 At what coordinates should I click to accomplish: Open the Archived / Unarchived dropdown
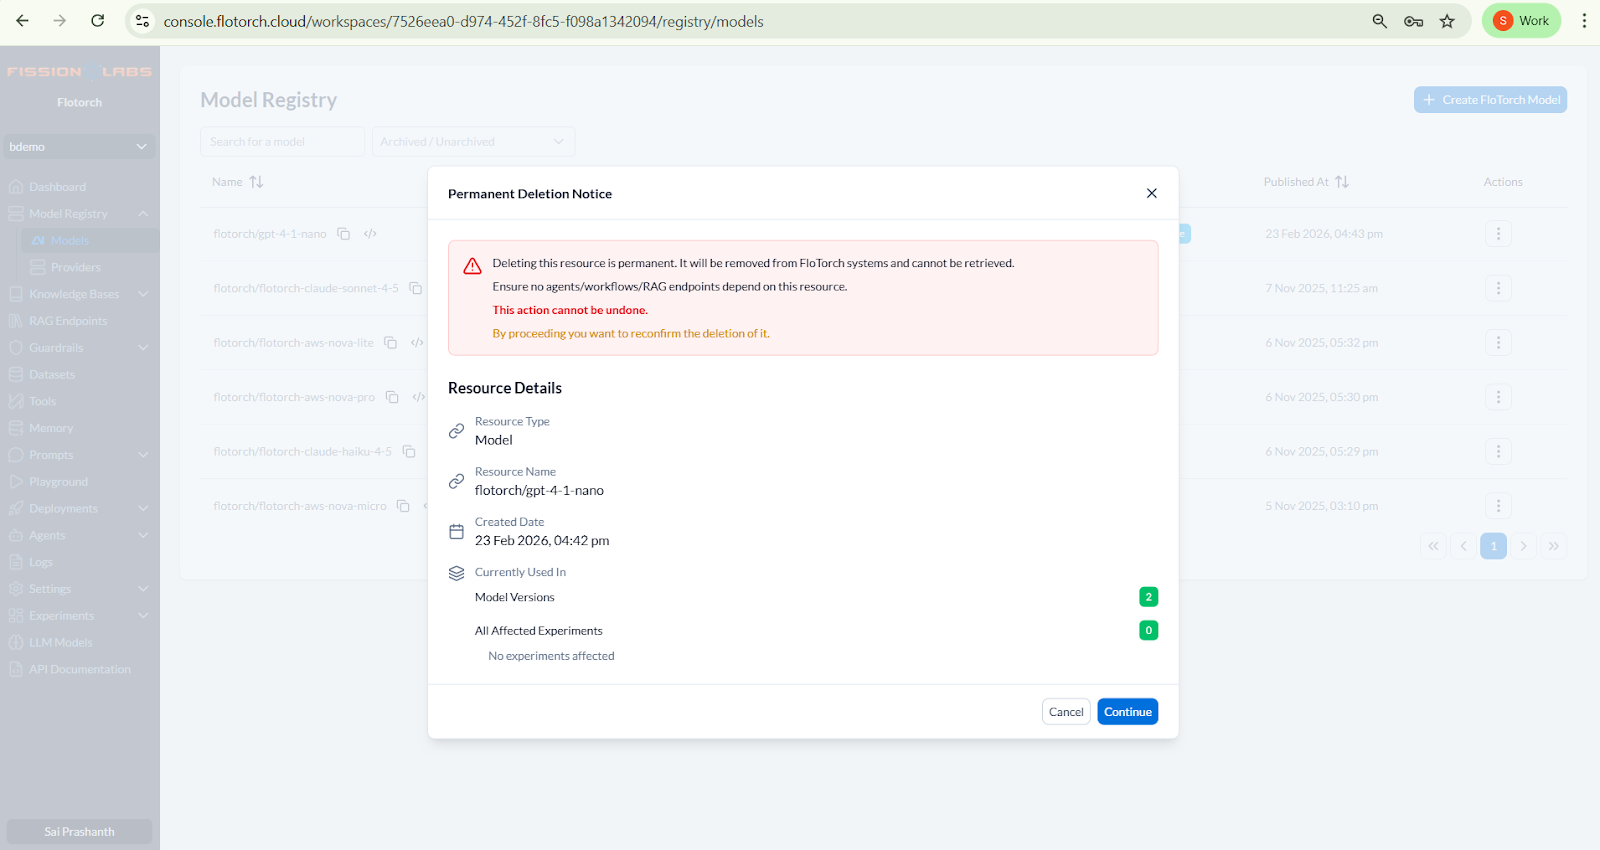pos(473,142)
